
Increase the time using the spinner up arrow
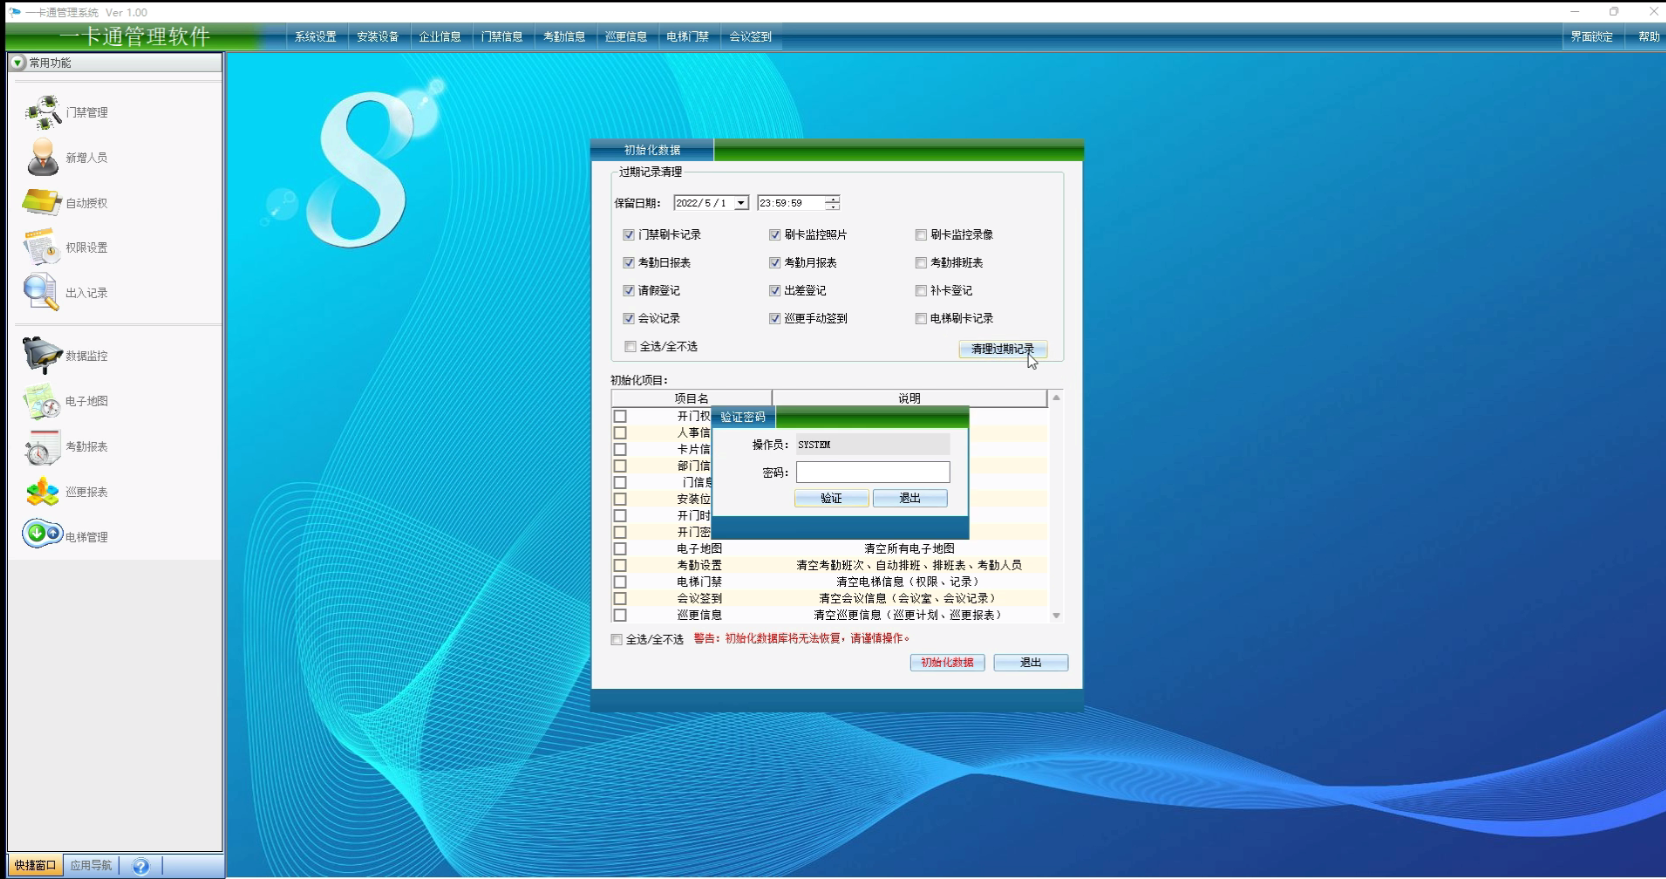point(832,199)
